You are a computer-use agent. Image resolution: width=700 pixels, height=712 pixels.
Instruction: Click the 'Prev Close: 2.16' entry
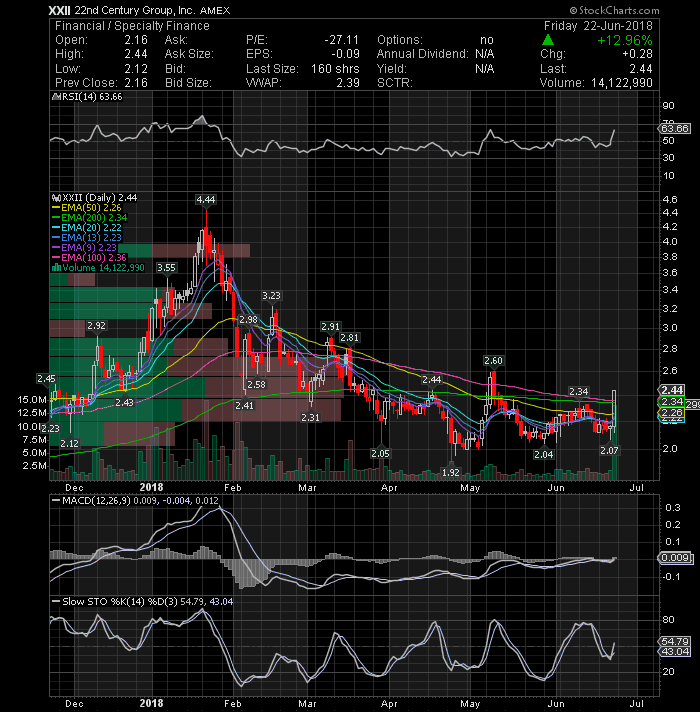[x=101, y=83]
